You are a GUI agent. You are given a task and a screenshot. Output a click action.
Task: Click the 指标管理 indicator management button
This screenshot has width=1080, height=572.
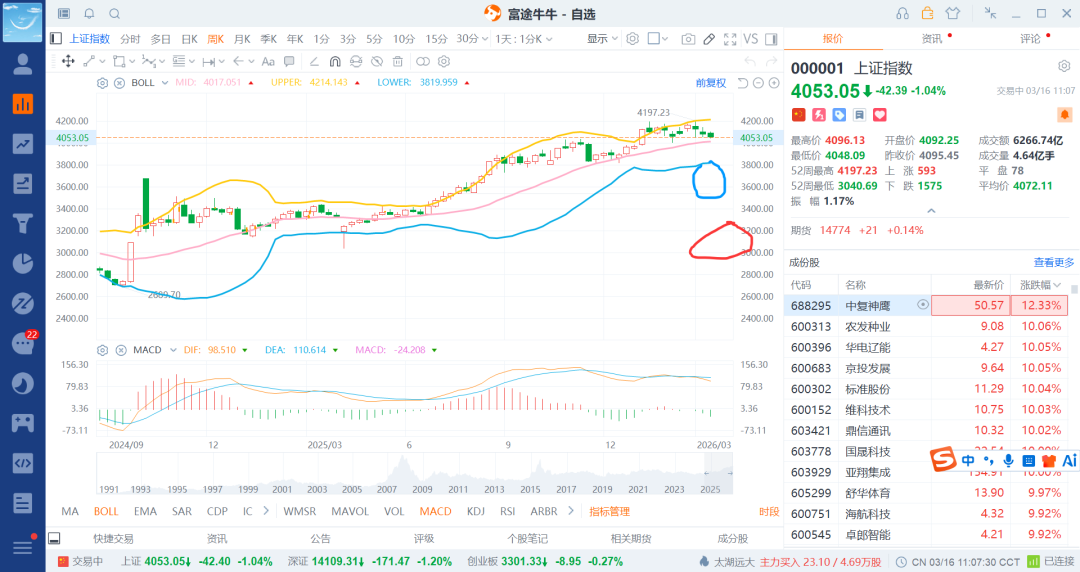point(609,511)
